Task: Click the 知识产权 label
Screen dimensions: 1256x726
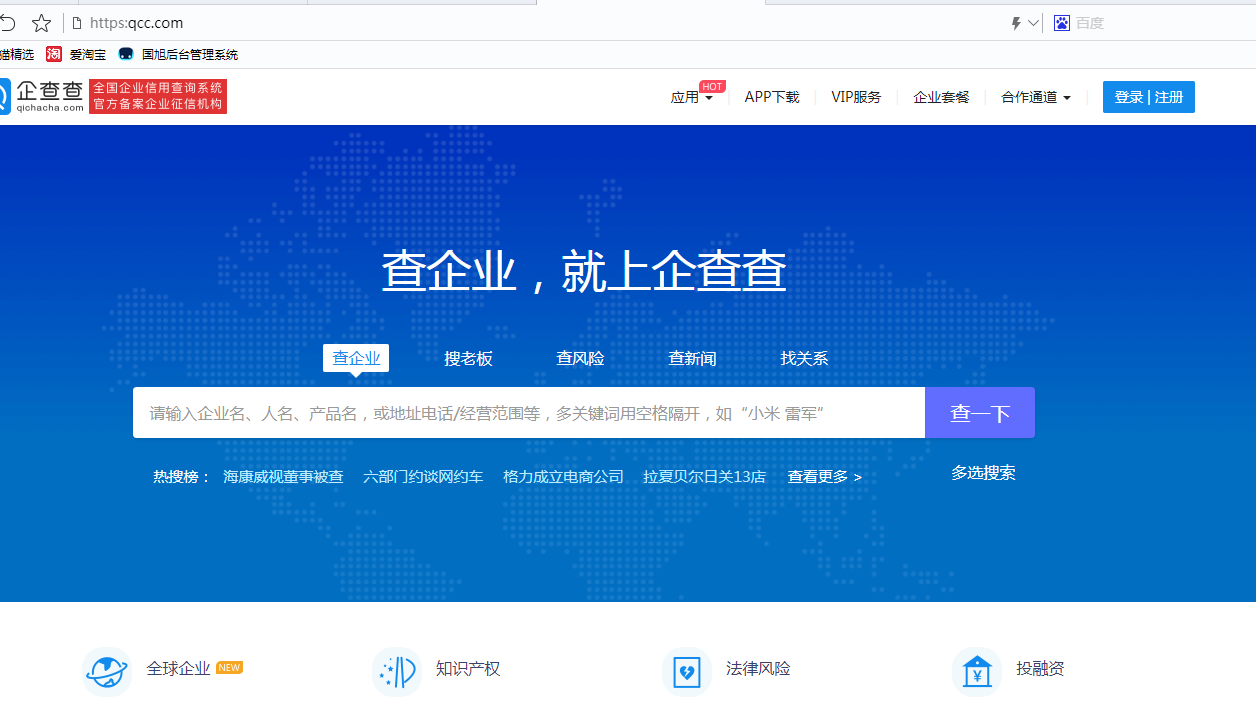Action: click(x=468, y=669)
